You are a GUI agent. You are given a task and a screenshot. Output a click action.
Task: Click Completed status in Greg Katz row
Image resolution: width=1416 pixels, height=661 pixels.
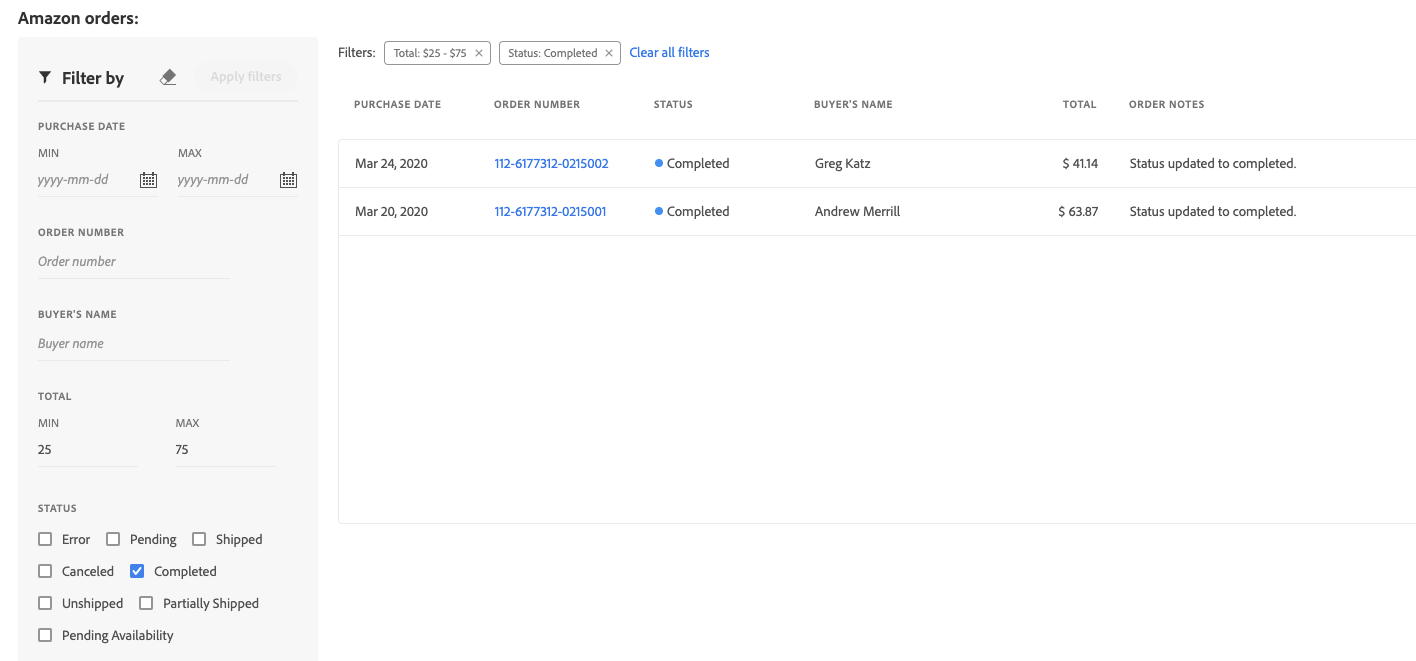coord(692,163)
